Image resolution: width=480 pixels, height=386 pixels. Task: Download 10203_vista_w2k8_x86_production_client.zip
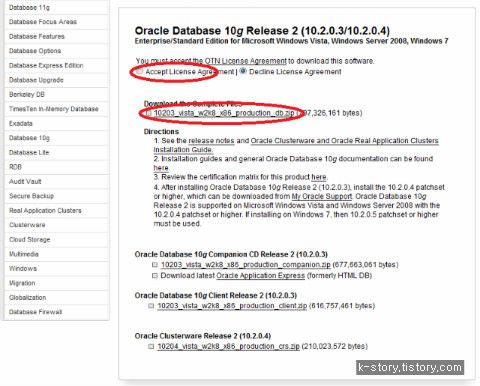coord(232,306)
